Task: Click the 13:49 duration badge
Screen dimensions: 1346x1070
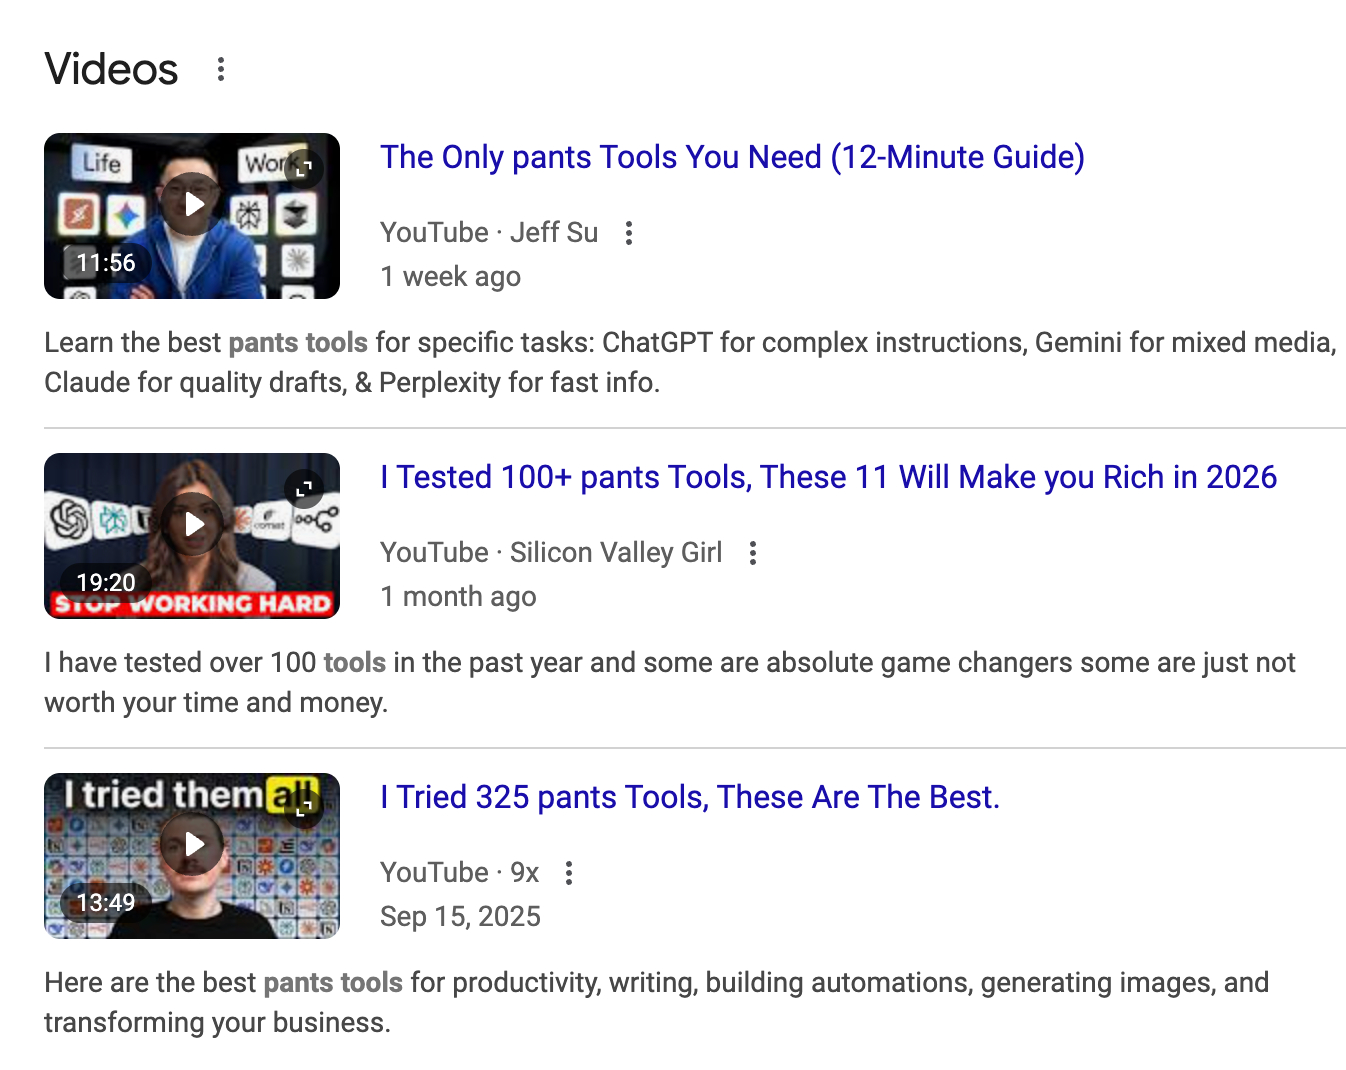Action: tap(106, 902)
